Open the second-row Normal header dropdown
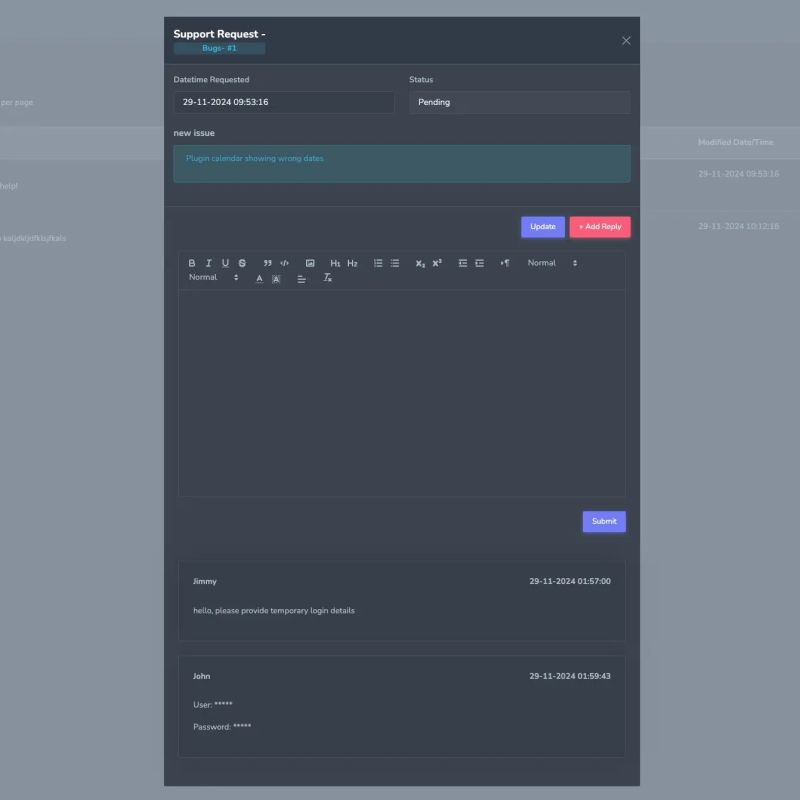800x800 pixels. click(213, 278)
